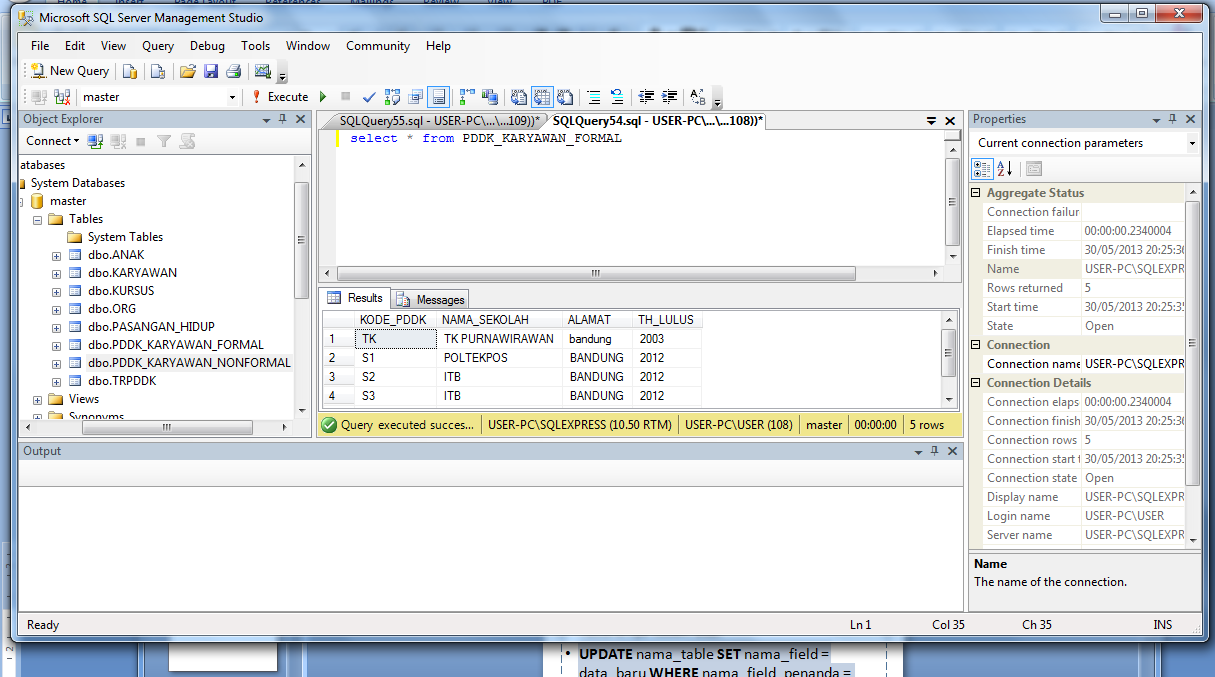1215x677 pixels.
Task: Click Object Explorer vertical scrollbar
Action: pos(301,240)
